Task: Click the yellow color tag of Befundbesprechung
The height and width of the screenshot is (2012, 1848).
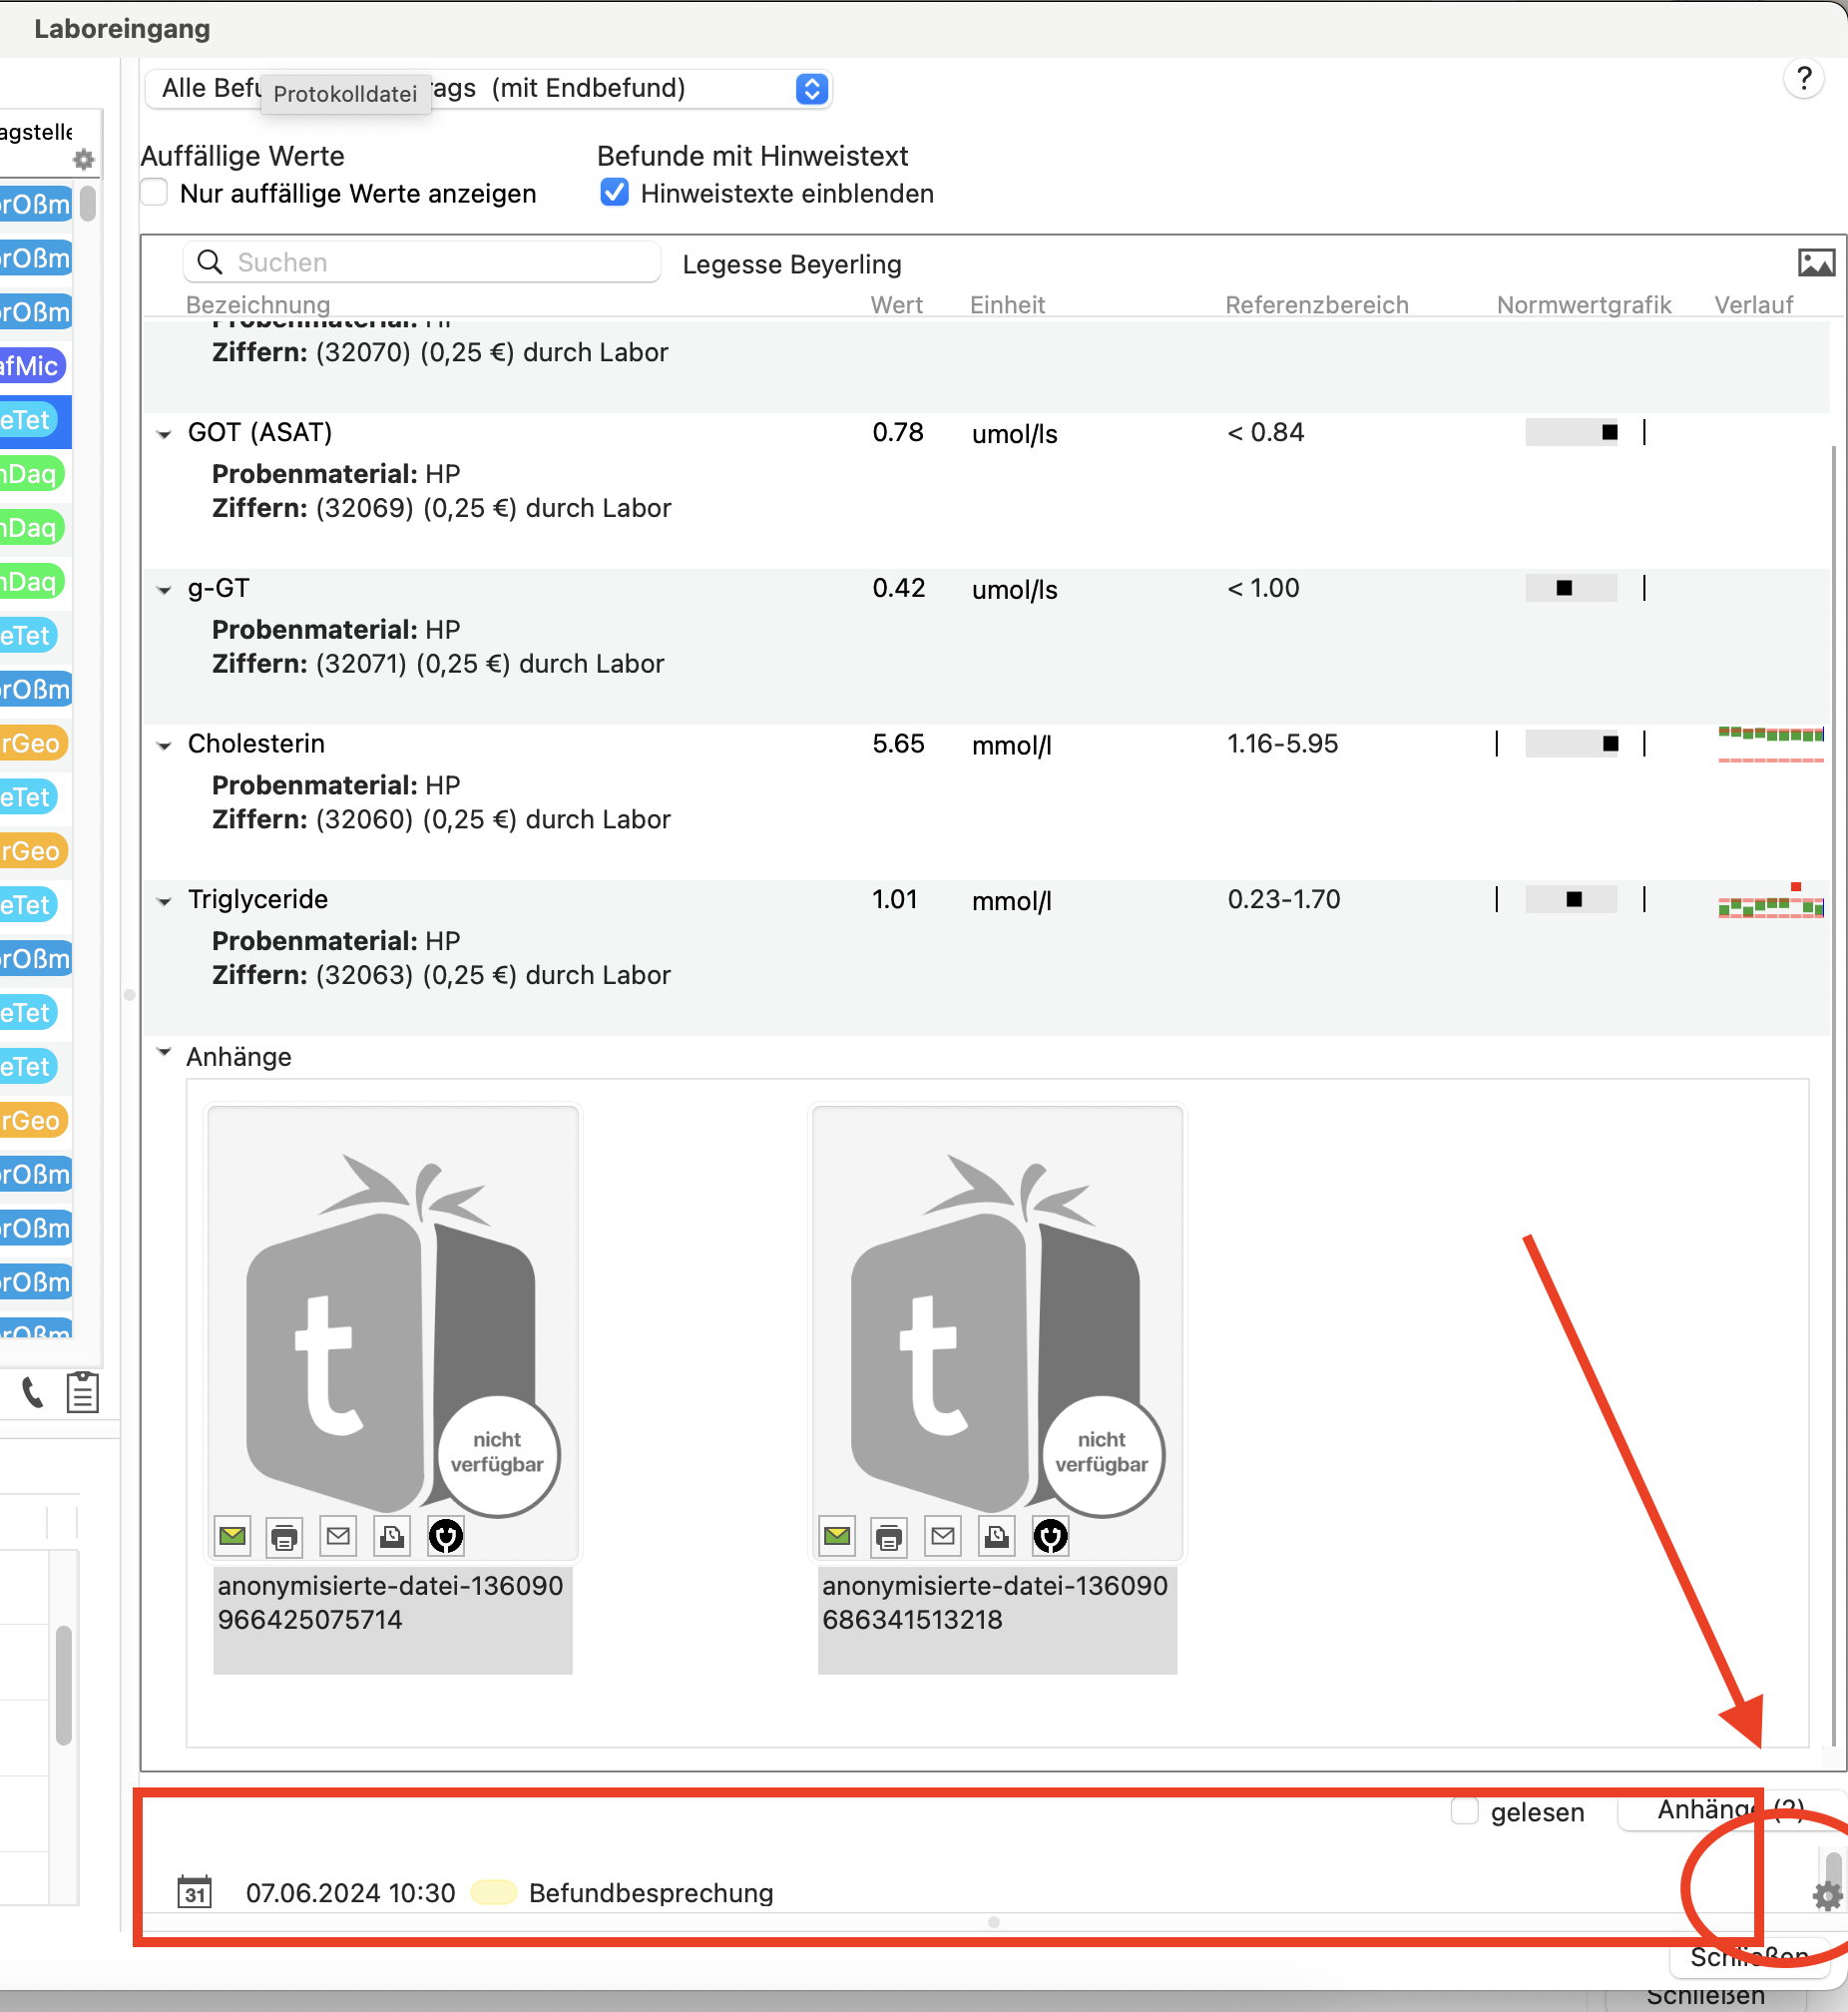Action: 493,1892
